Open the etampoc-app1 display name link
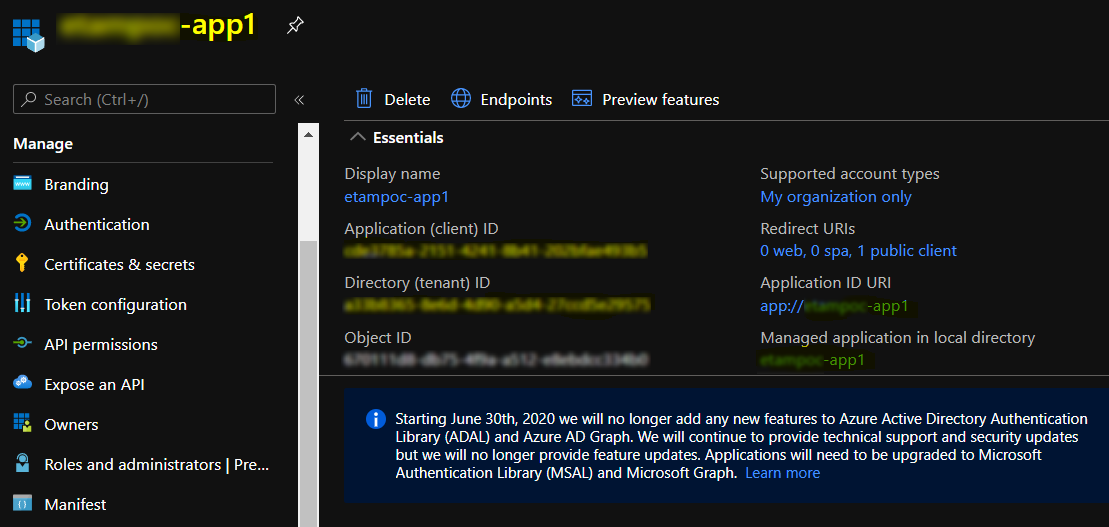 tap(396, 197)
